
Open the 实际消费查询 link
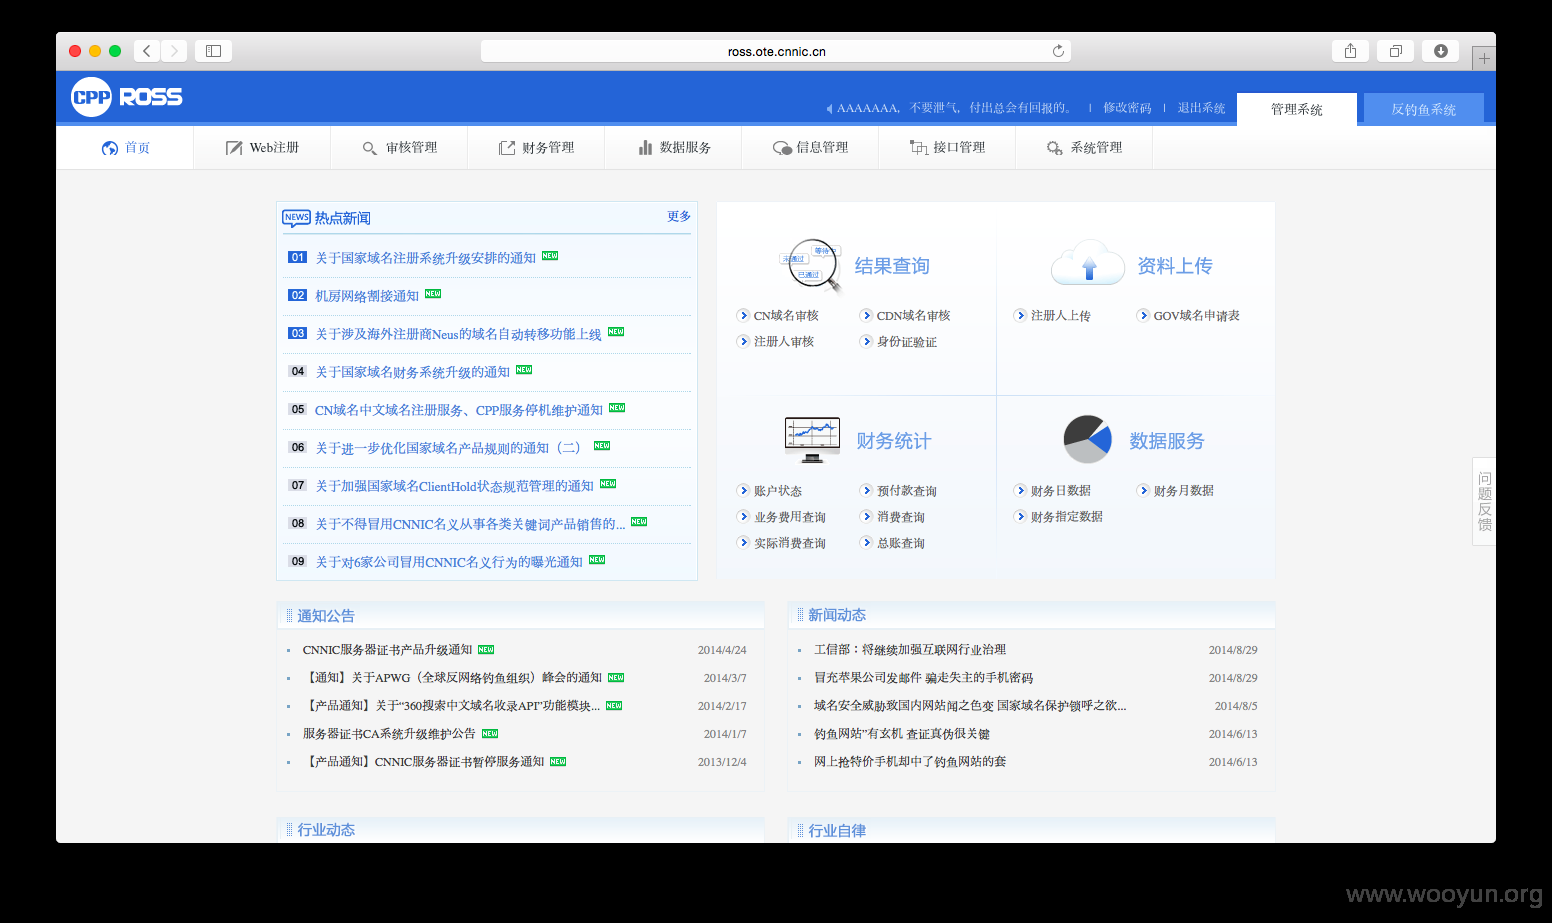coord(790,543)
